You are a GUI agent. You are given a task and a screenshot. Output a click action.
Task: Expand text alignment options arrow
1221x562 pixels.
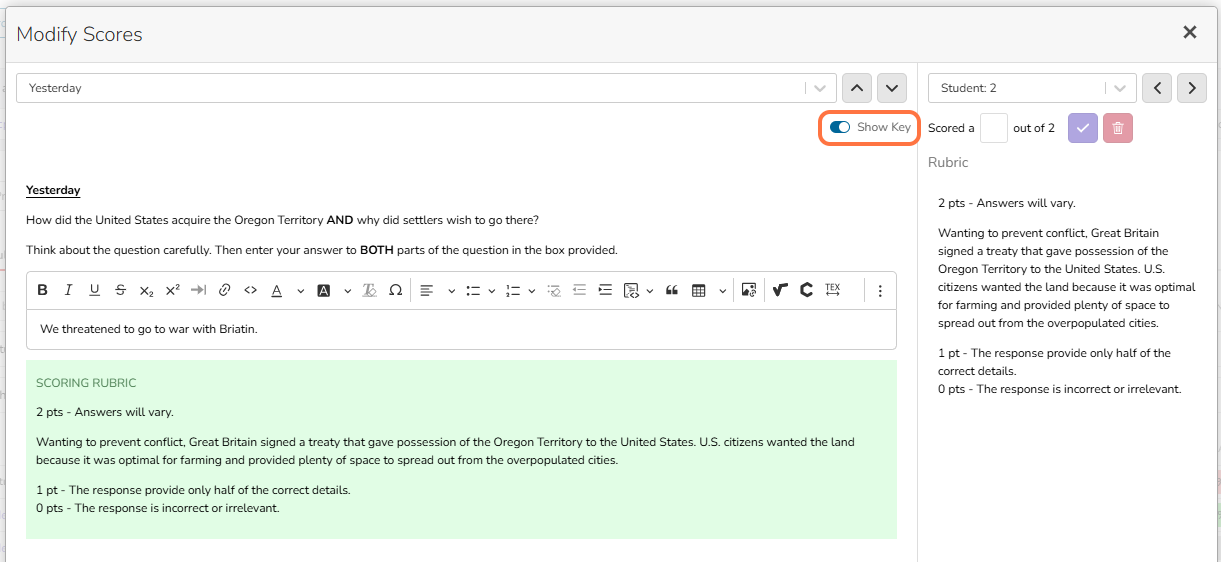pyautogui.click(x=451, y=291)
